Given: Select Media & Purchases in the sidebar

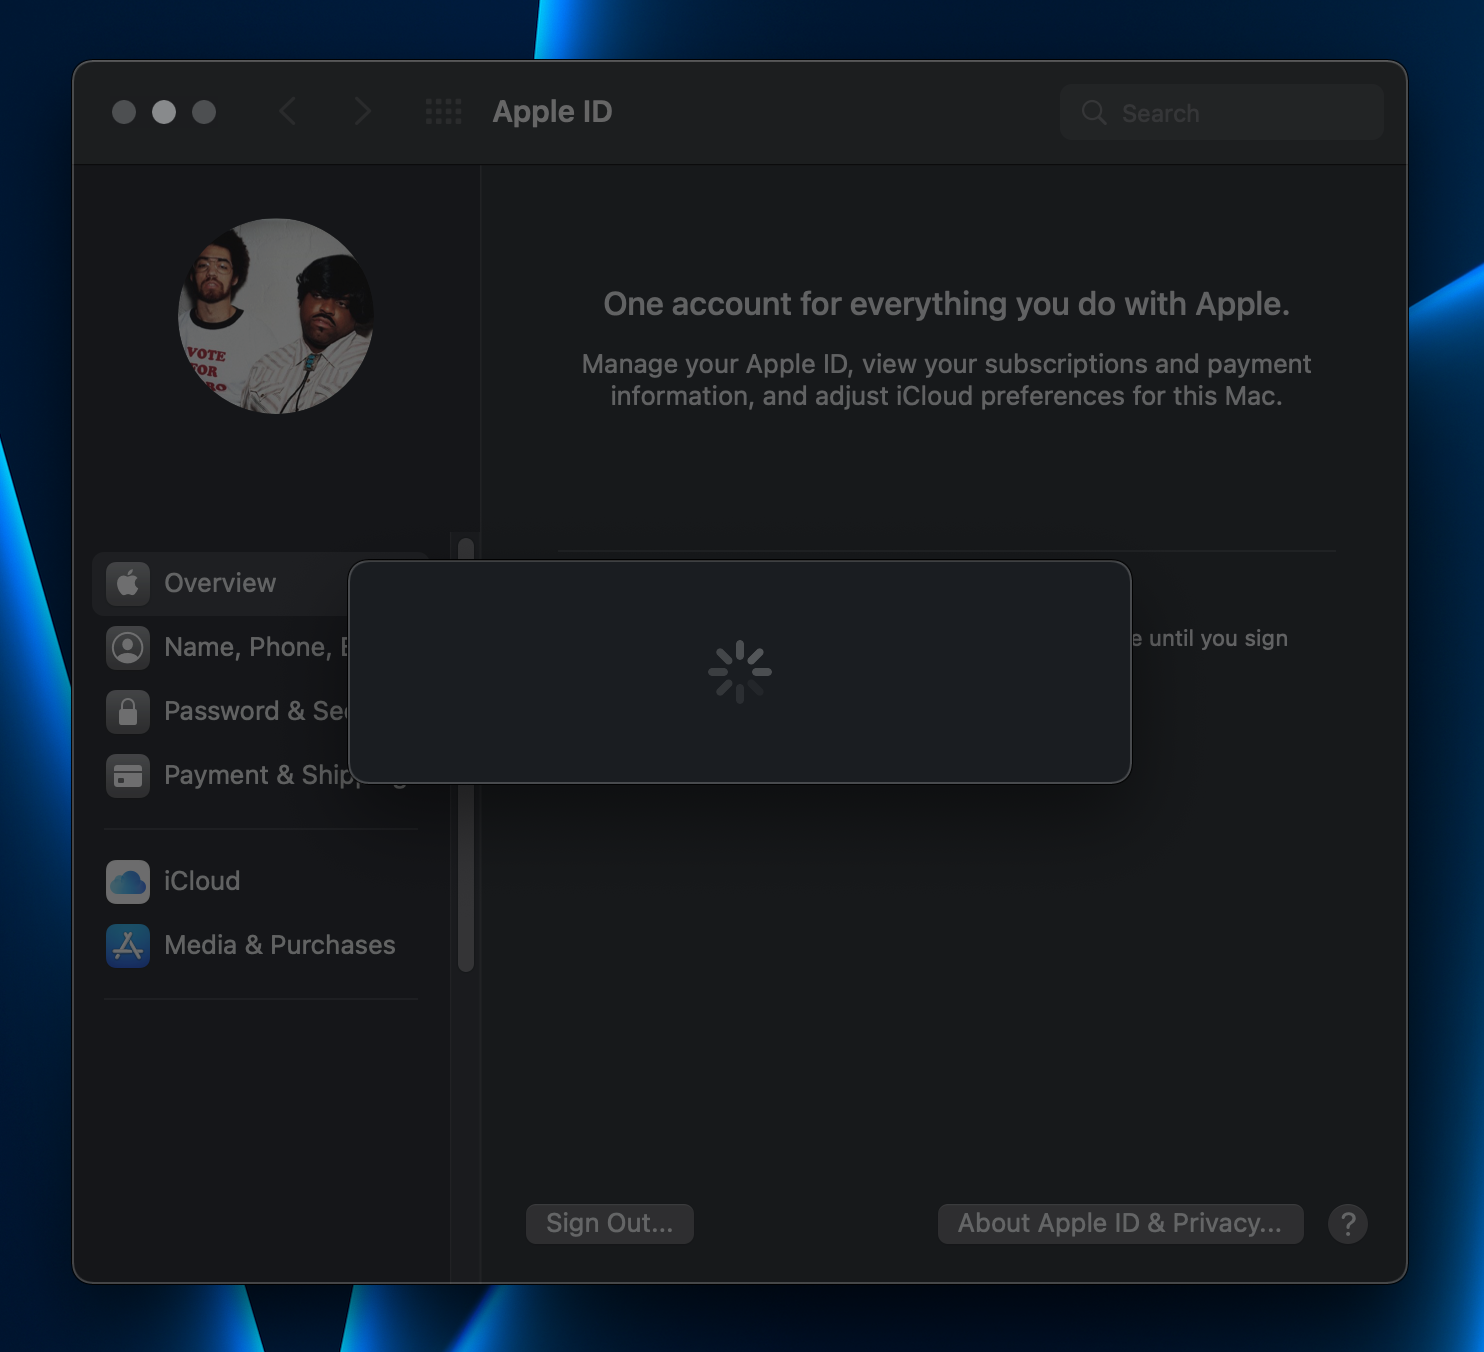Looking at the screenshot, I should click(260, 945).
